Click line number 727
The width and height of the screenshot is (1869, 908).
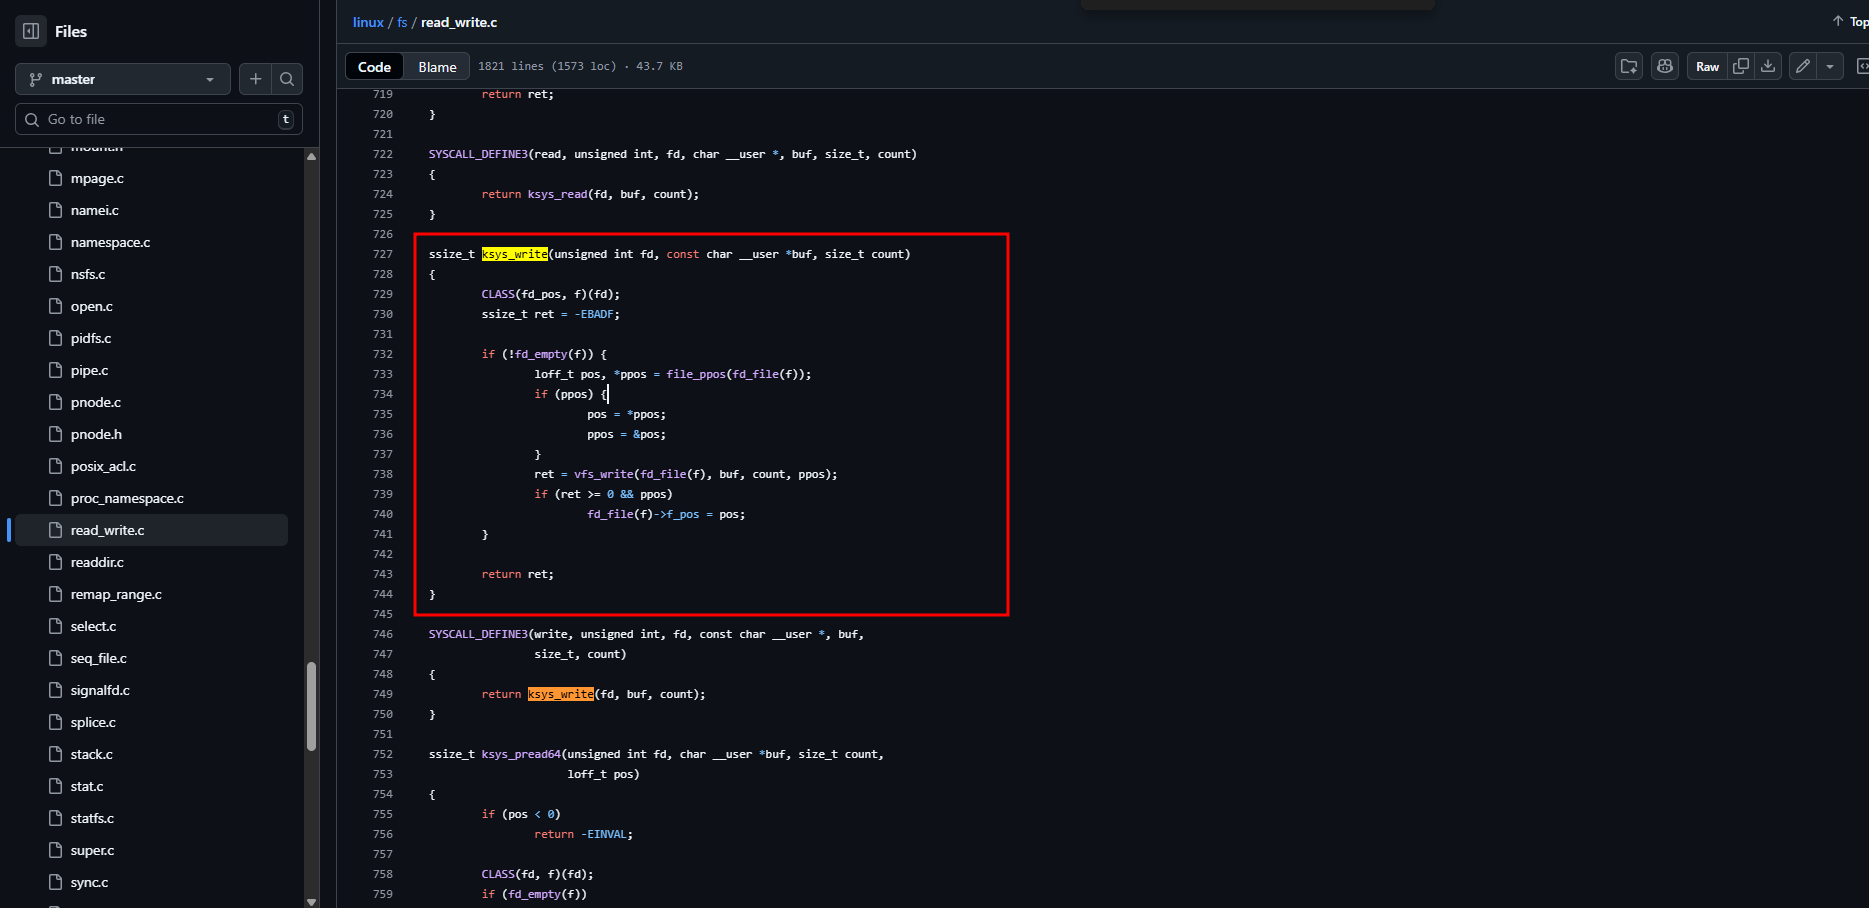pyautogui.click(x=383, y=254)
